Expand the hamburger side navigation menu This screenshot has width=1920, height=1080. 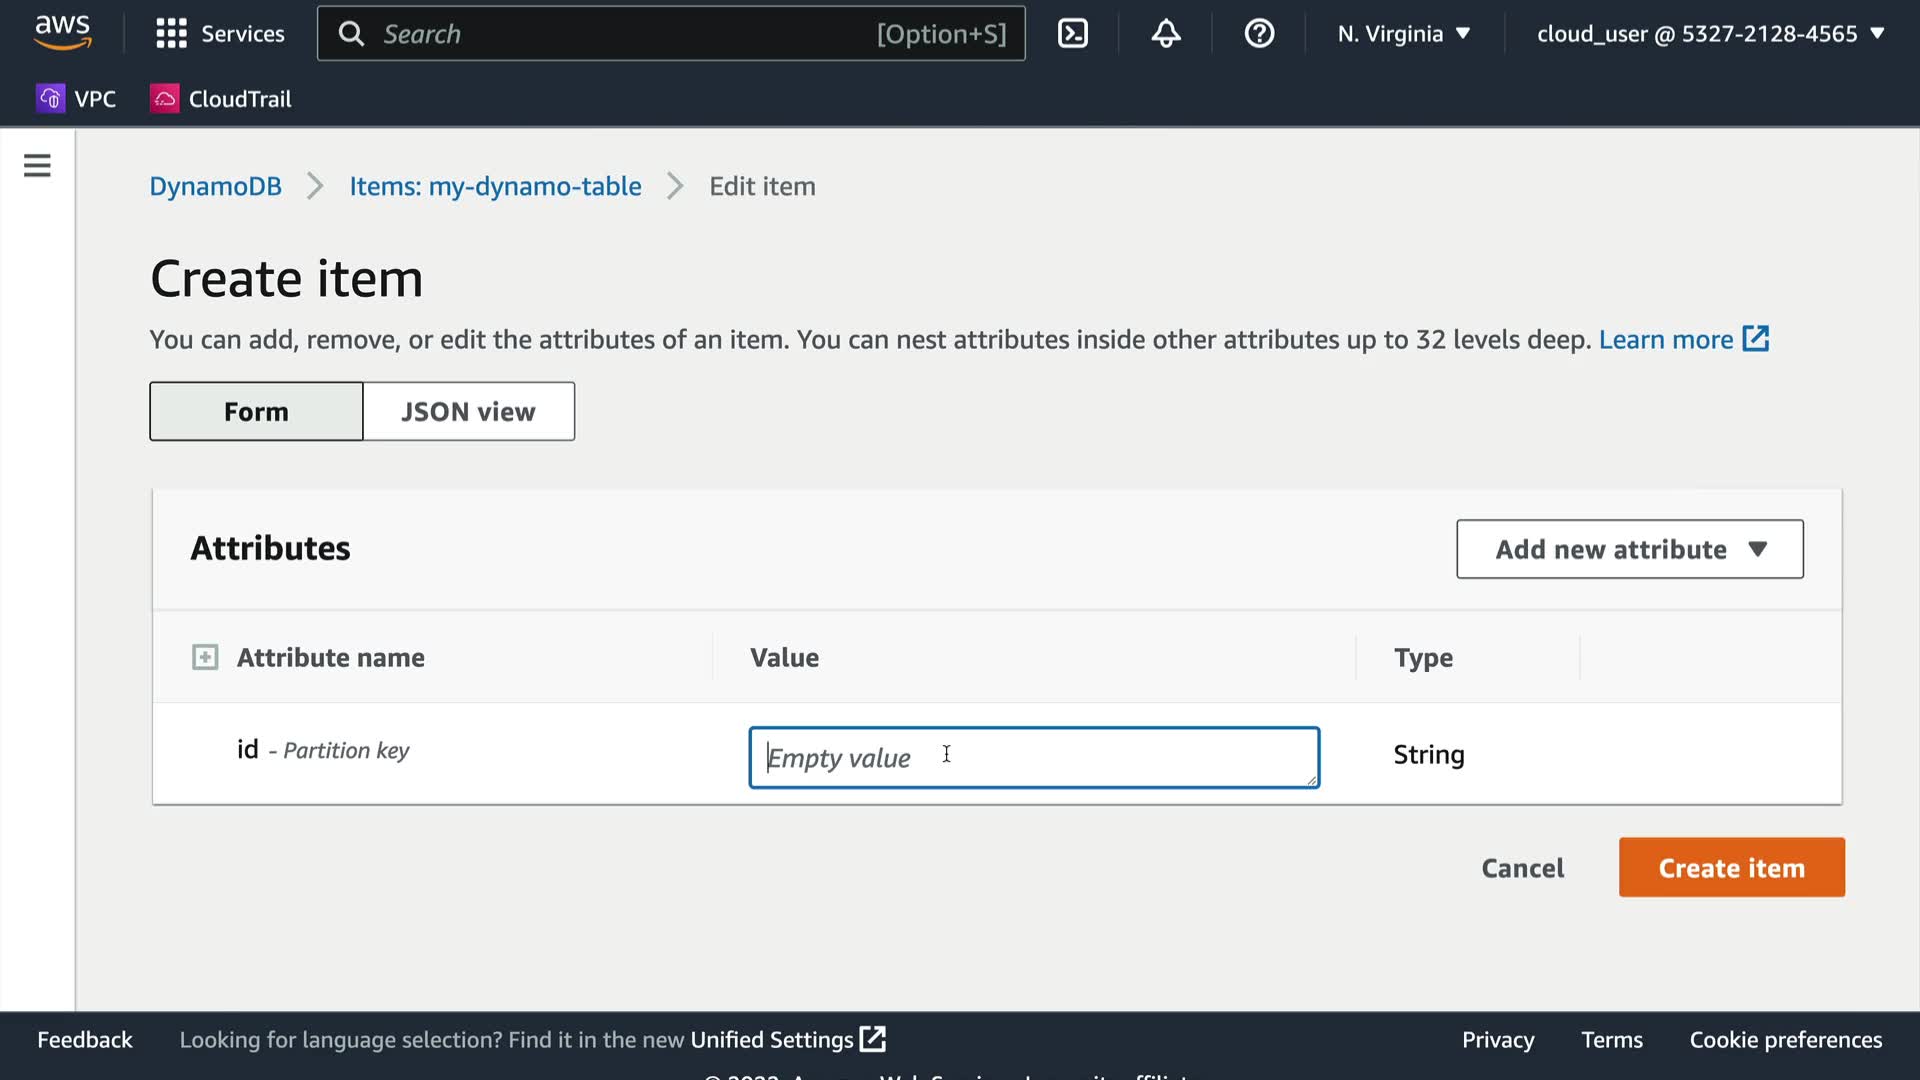37,166
